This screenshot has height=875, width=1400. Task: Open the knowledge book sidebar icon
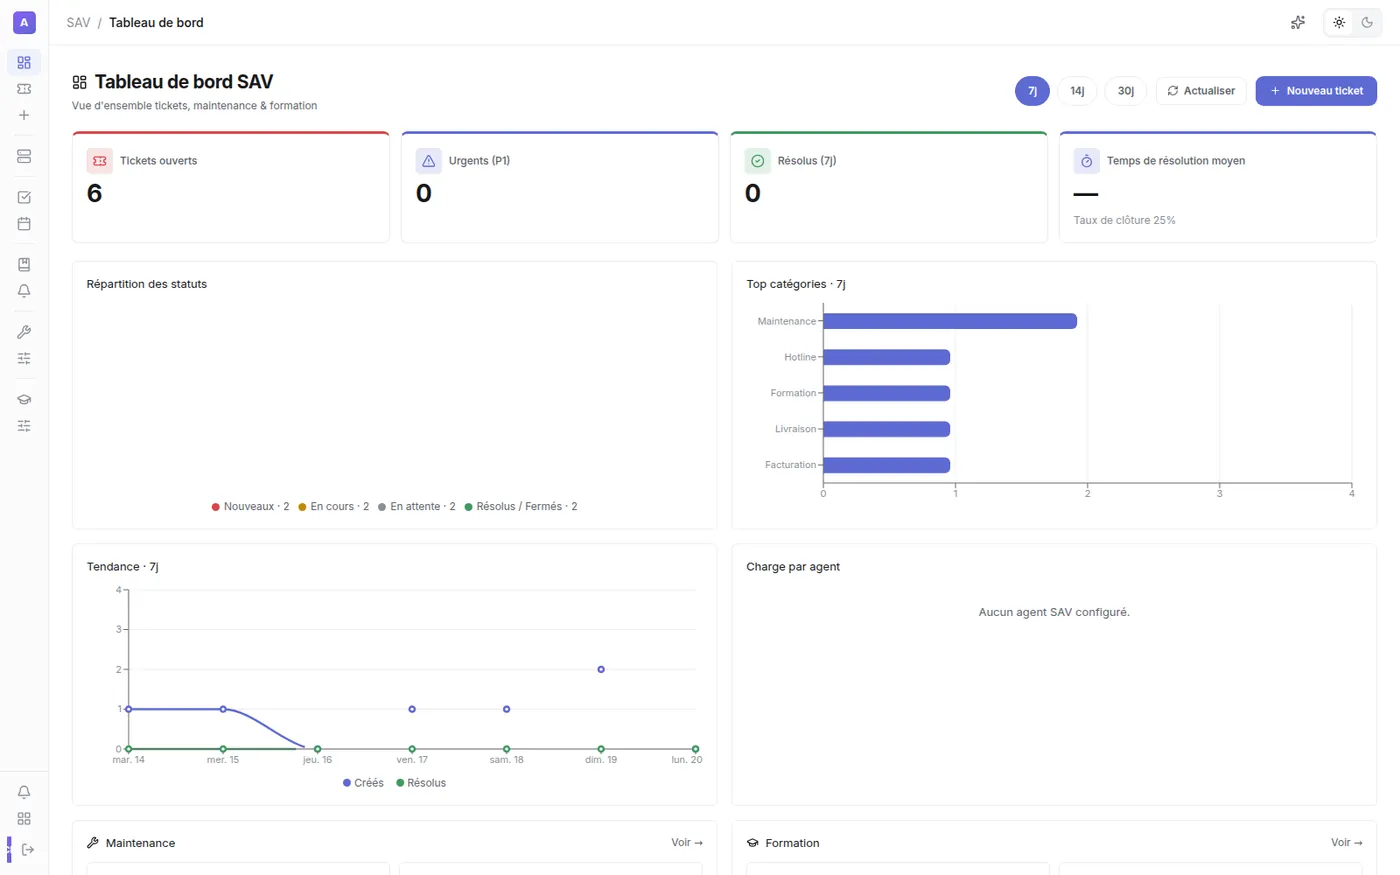[24, 265]
